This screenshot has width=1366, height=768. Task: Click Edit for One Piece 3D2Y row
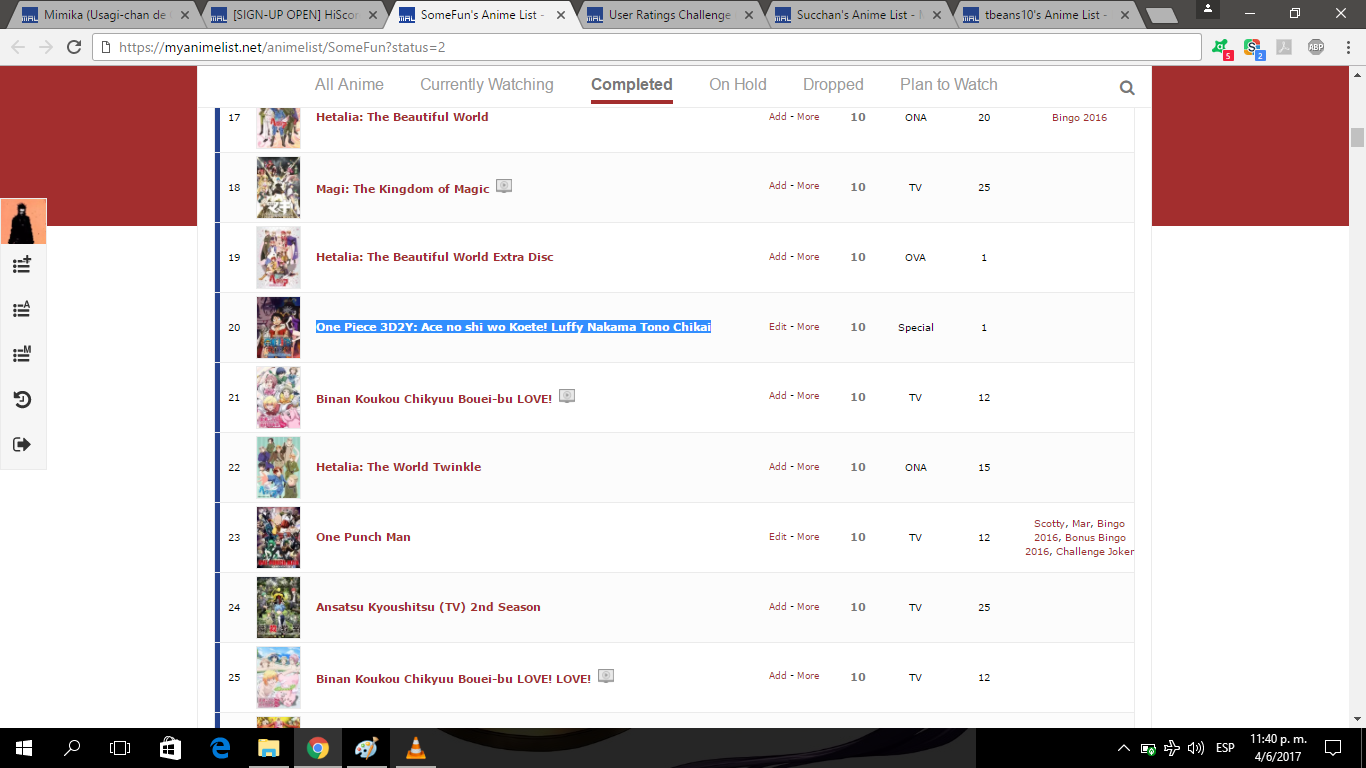(x=777, y=327)
